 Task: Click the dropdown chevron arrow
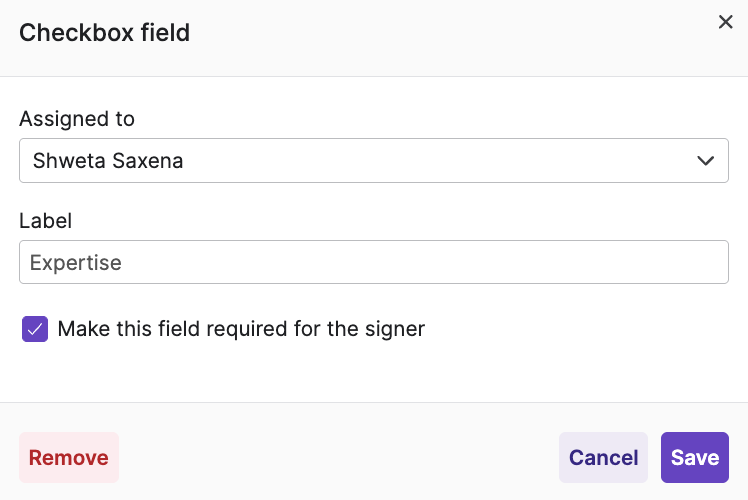pos(706,160)
